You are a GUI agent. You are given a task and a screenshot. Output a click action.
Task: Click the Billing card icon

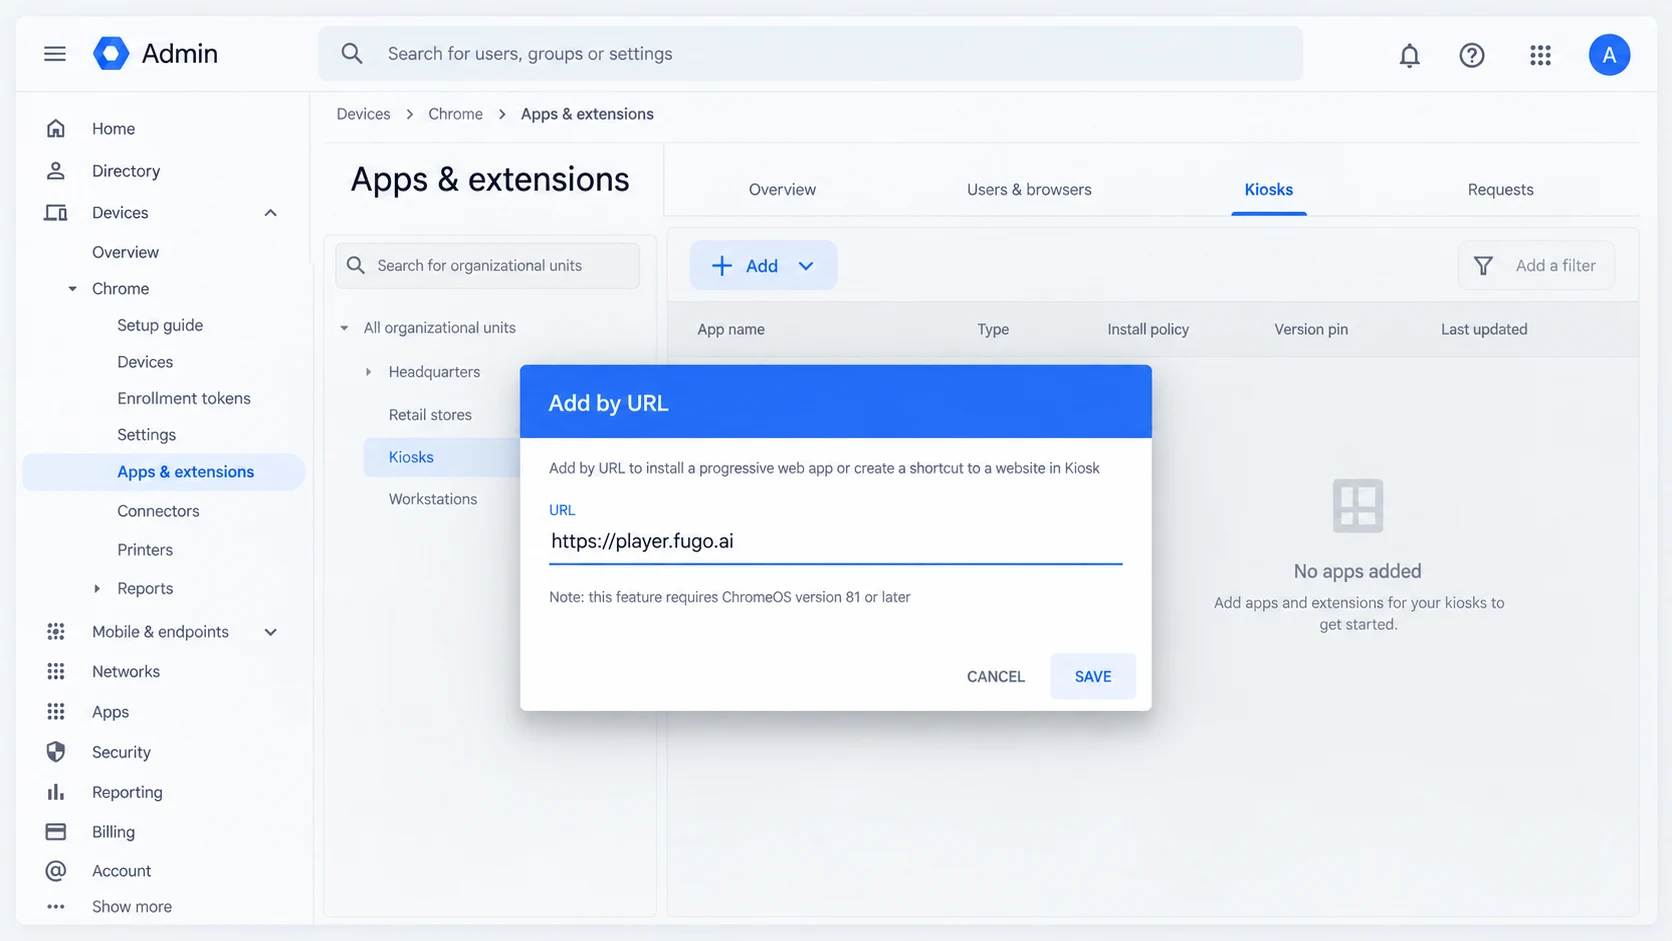[56, 832]
